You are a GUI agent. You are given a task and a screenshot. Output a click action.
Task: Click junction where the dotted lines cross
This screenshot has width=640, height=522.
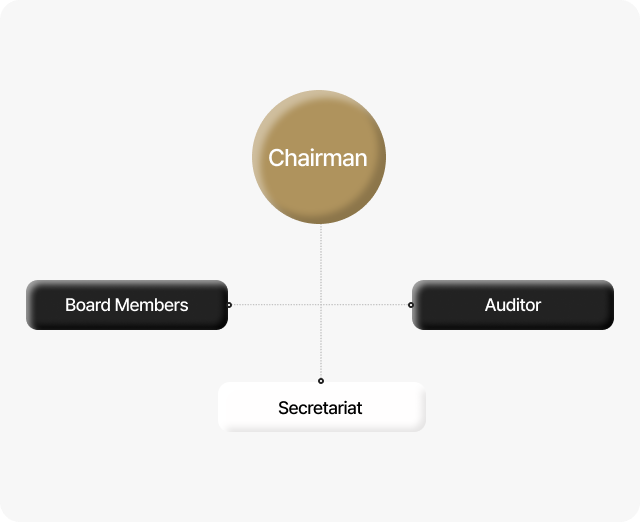point(321,305)
